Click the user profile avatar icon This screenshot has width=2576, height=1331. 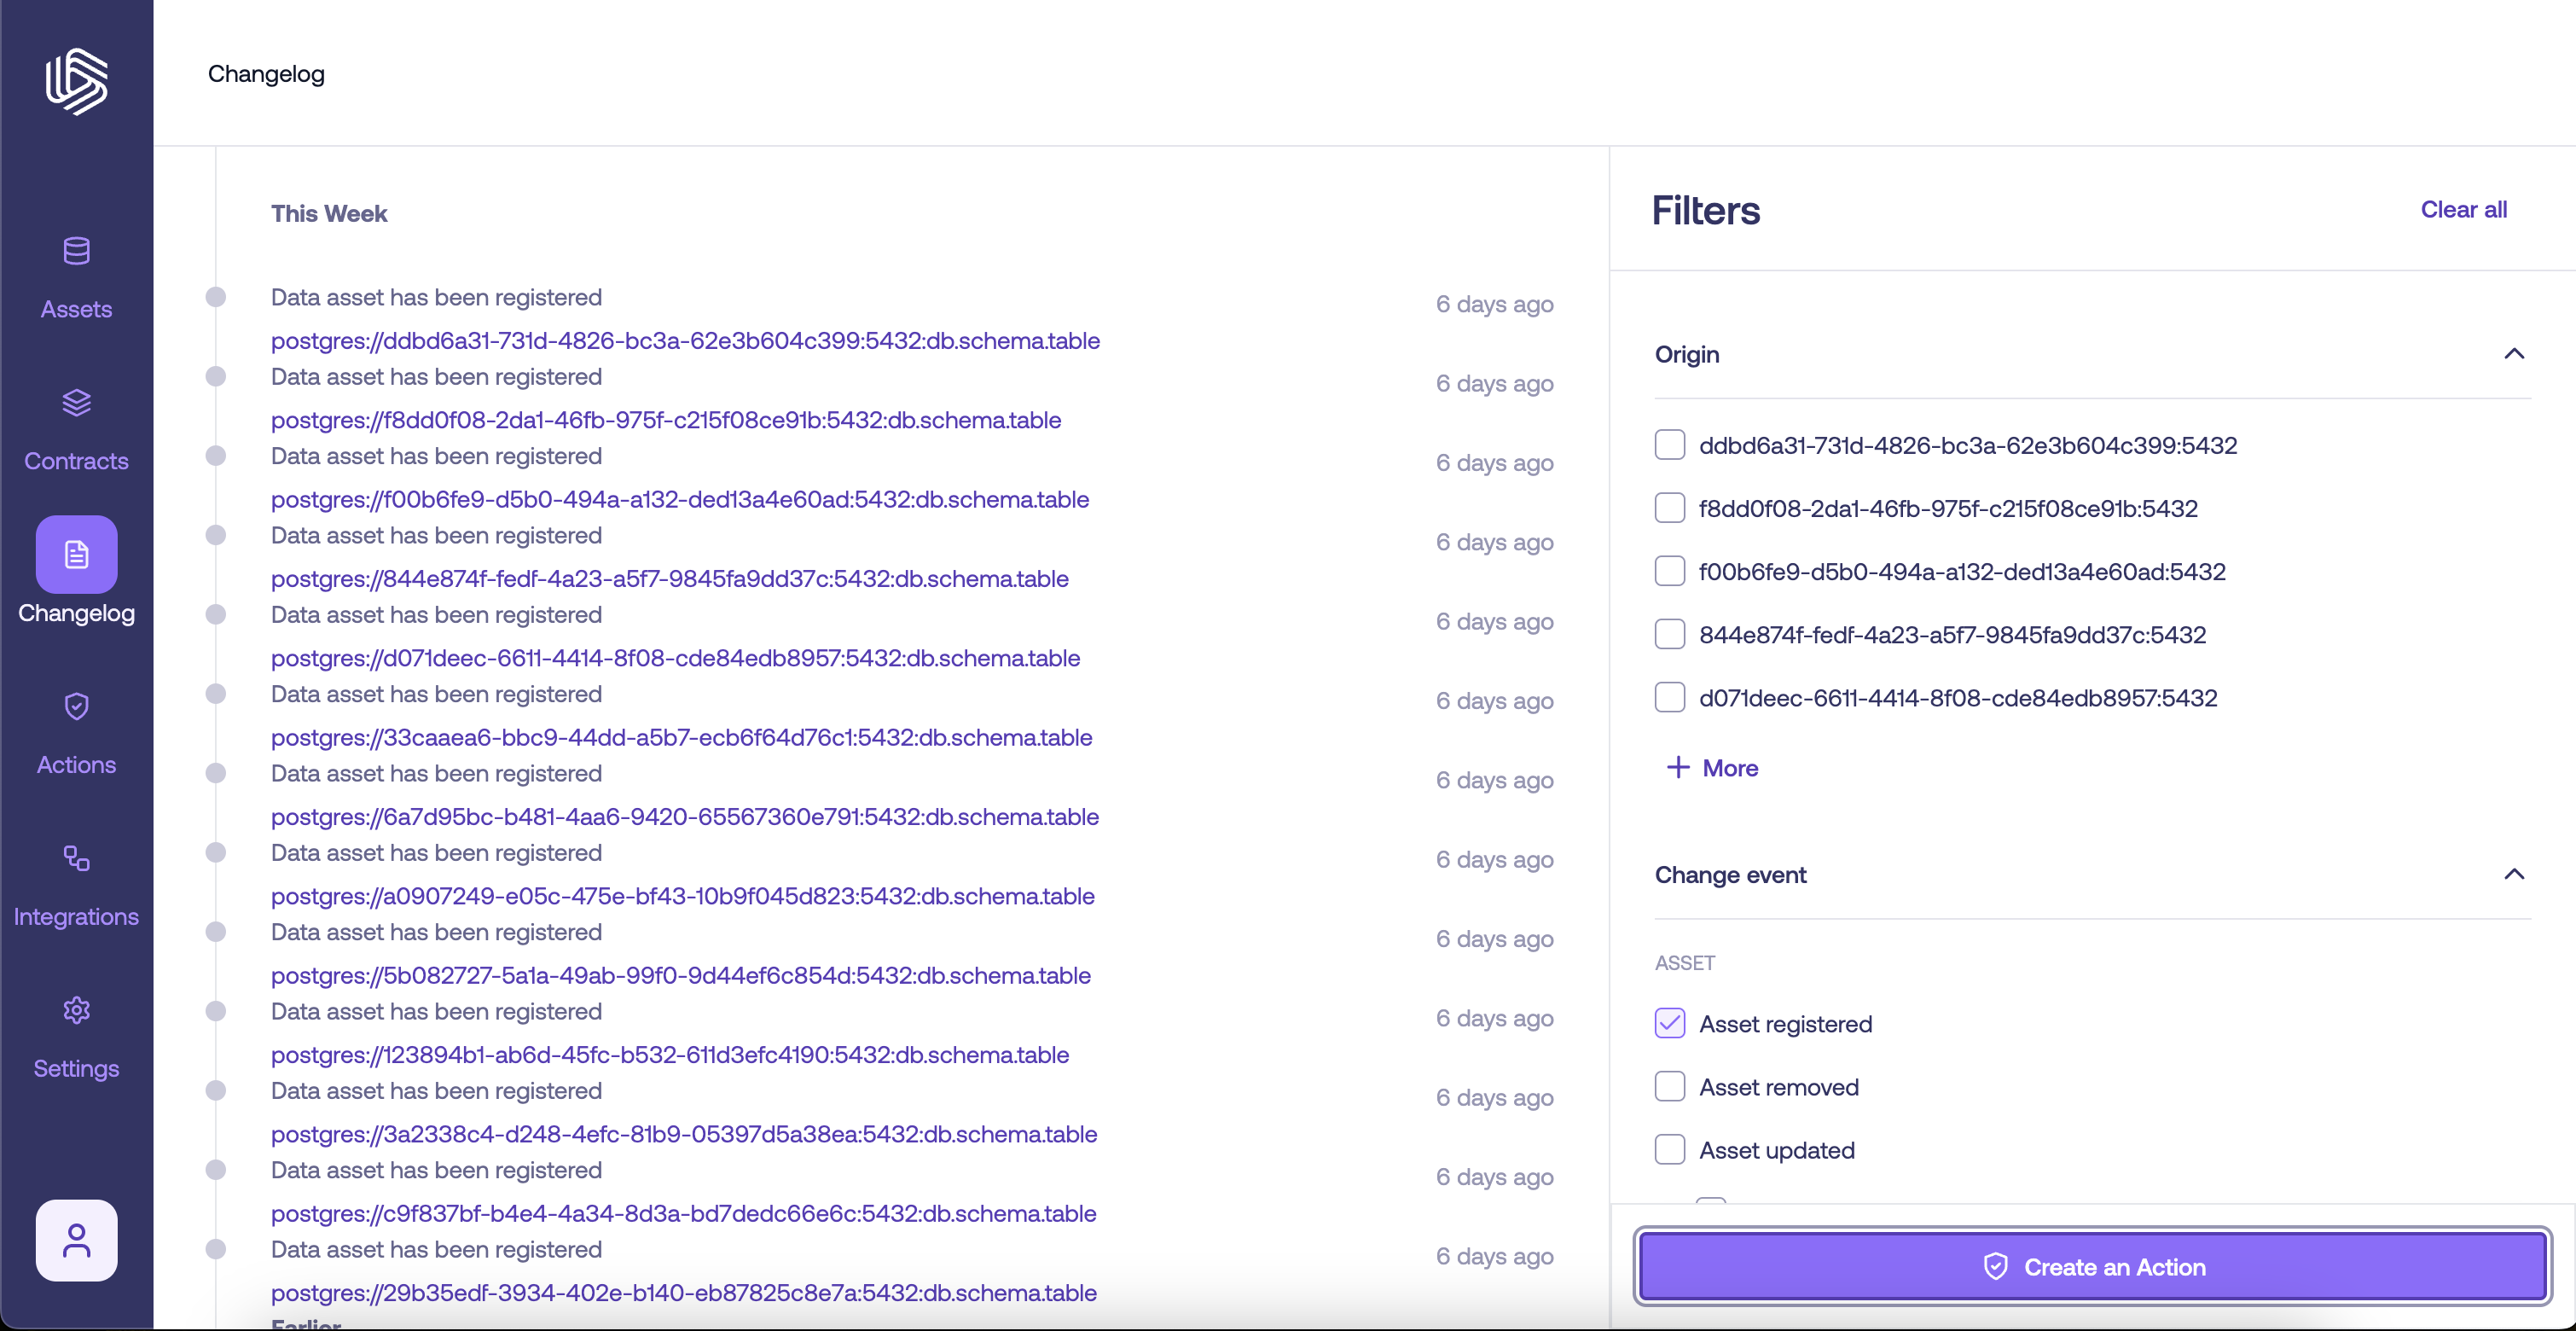[76, 1240]
